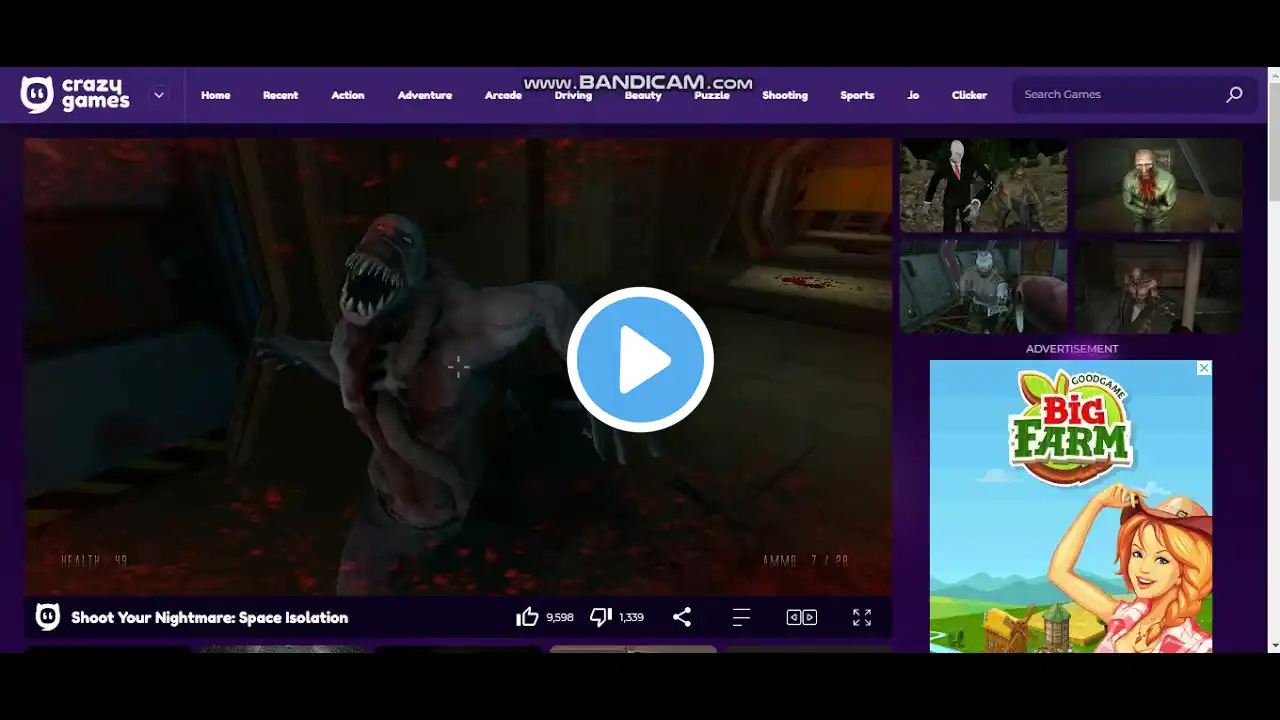Click the 9,598 like count

point(560,618)
